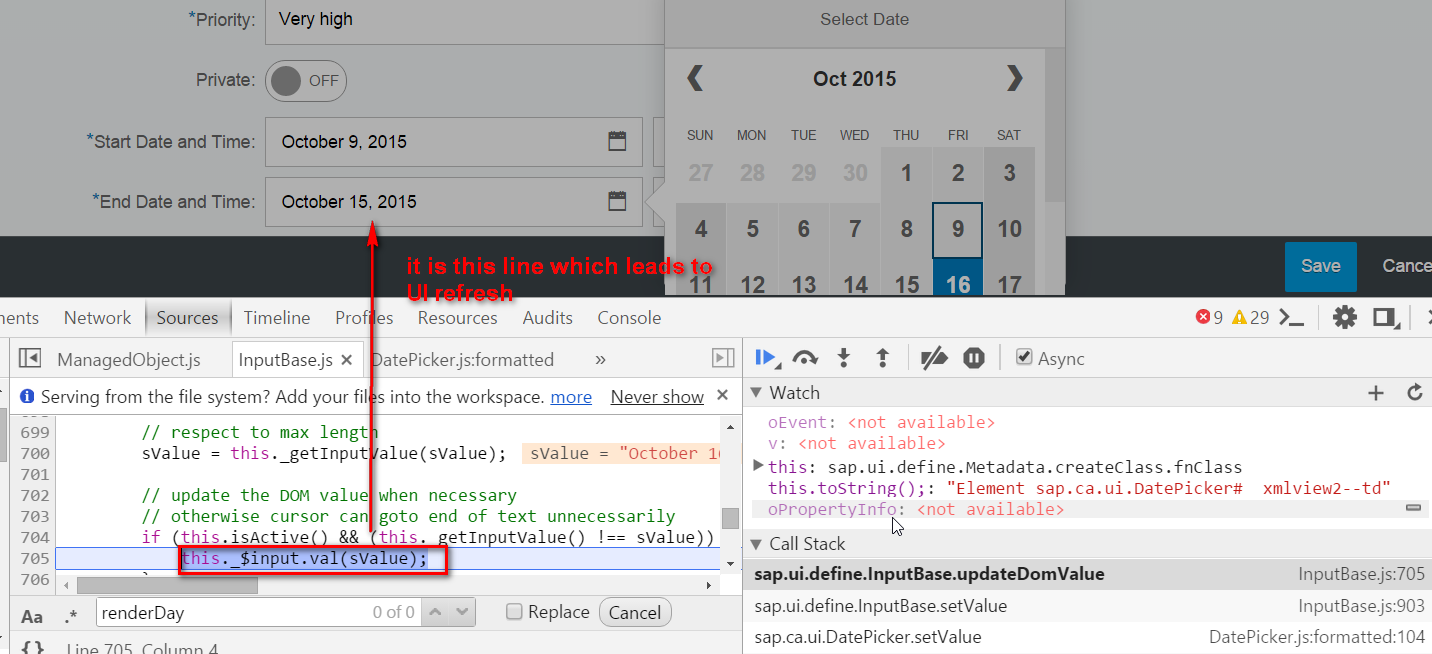1432x654 pixels.
Task: Step over next function call
Action: click(805, 358)
